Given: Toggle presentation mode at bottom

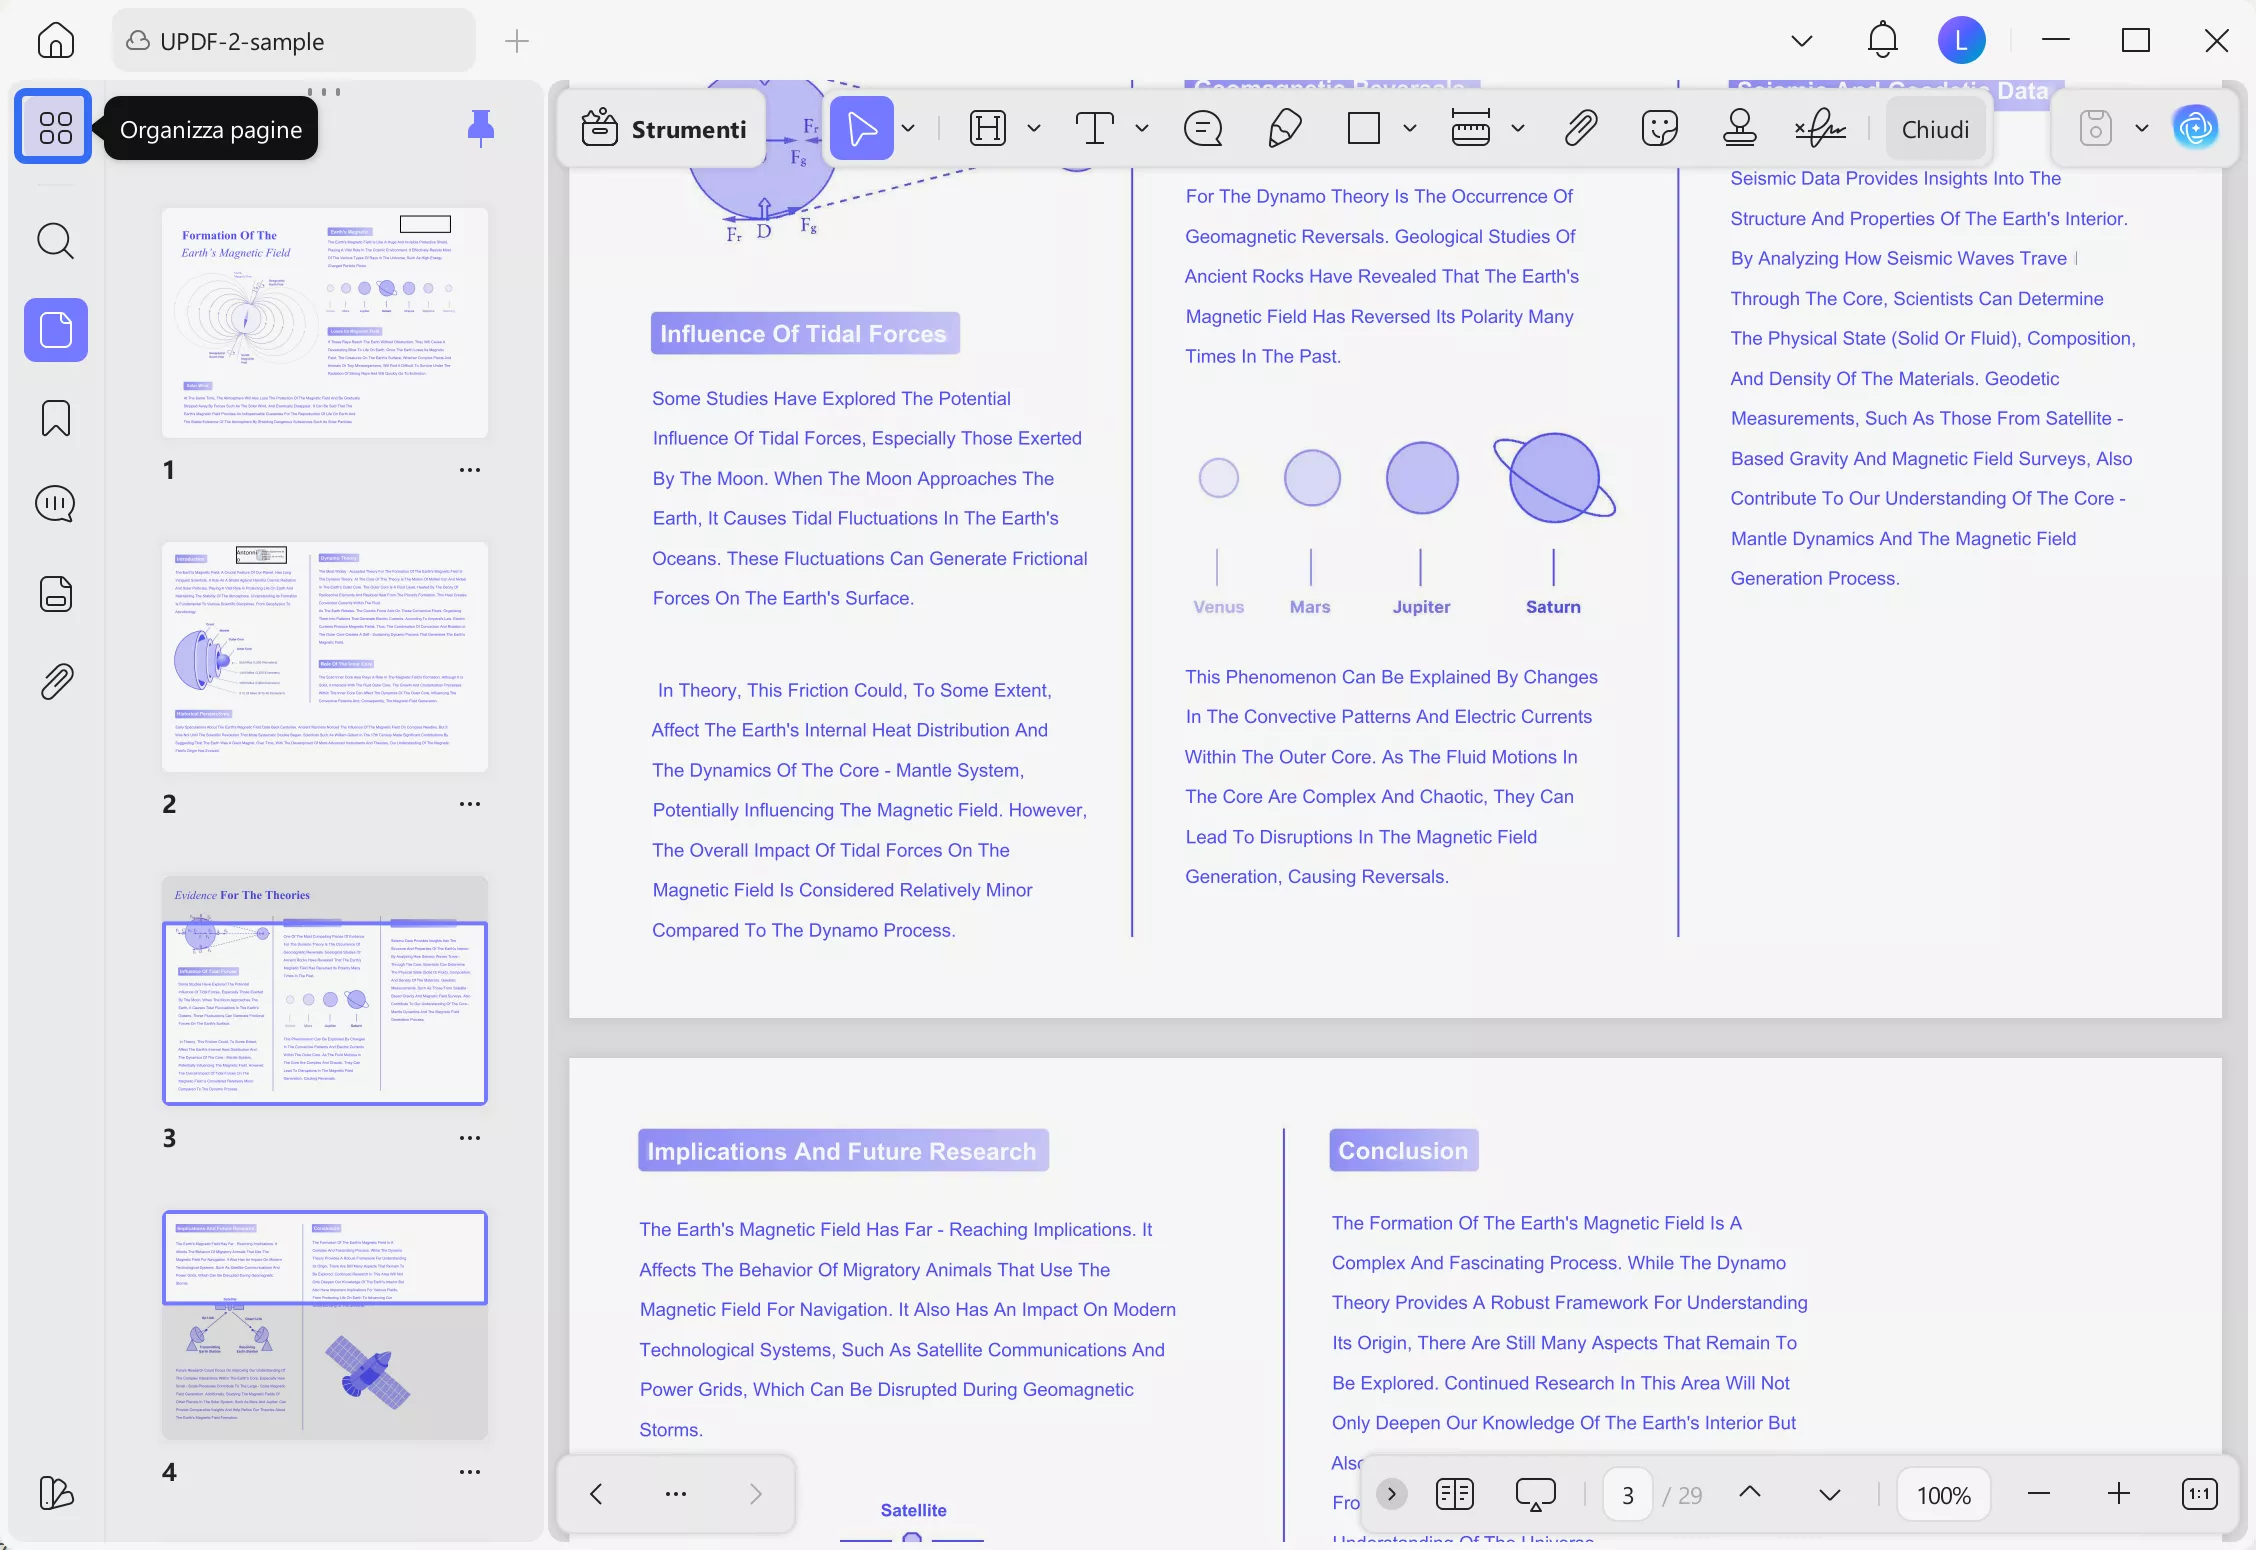Looking at the screenshot, I should point(1536,1494).
